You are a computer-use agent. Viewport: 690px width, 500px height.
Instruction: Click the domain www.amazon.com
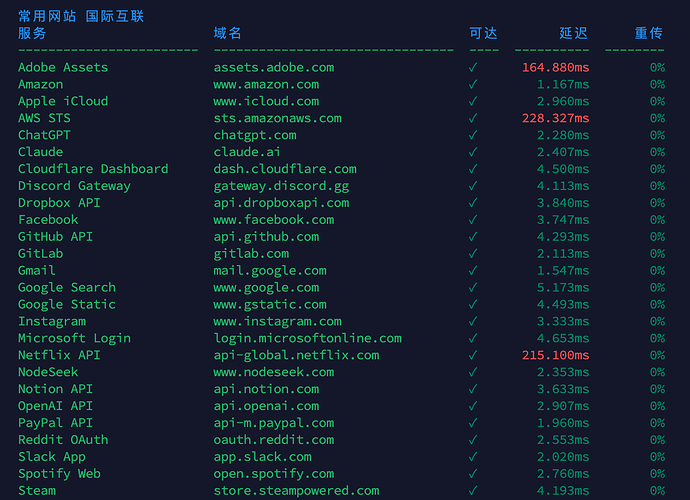pos(266,85)
